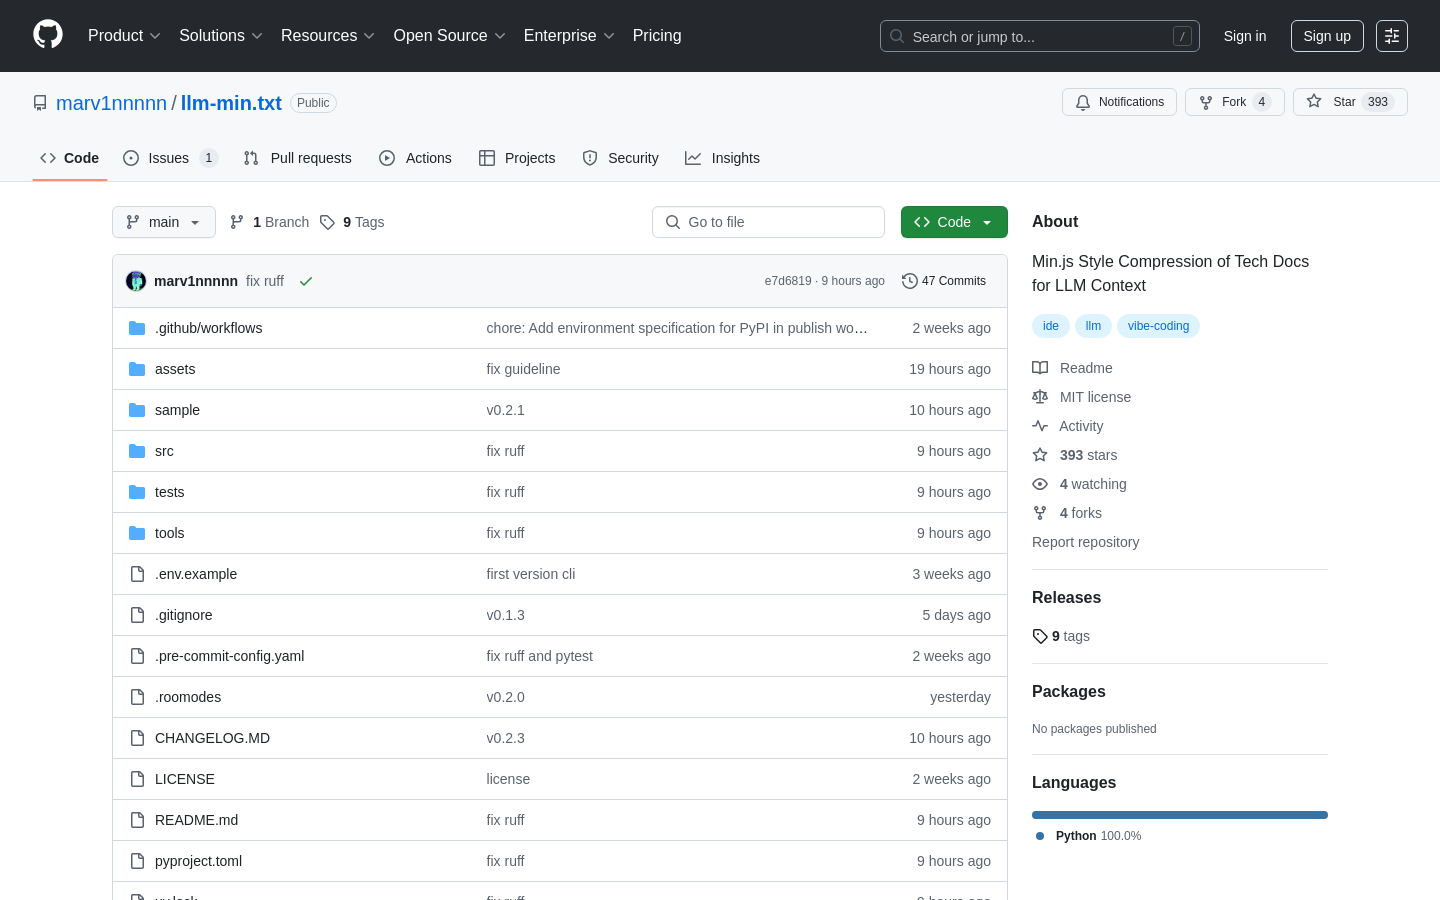The width and height of the screenshot is (1440, 900).
Task: Open commit hash e7d6819
Action: (788, 281)
